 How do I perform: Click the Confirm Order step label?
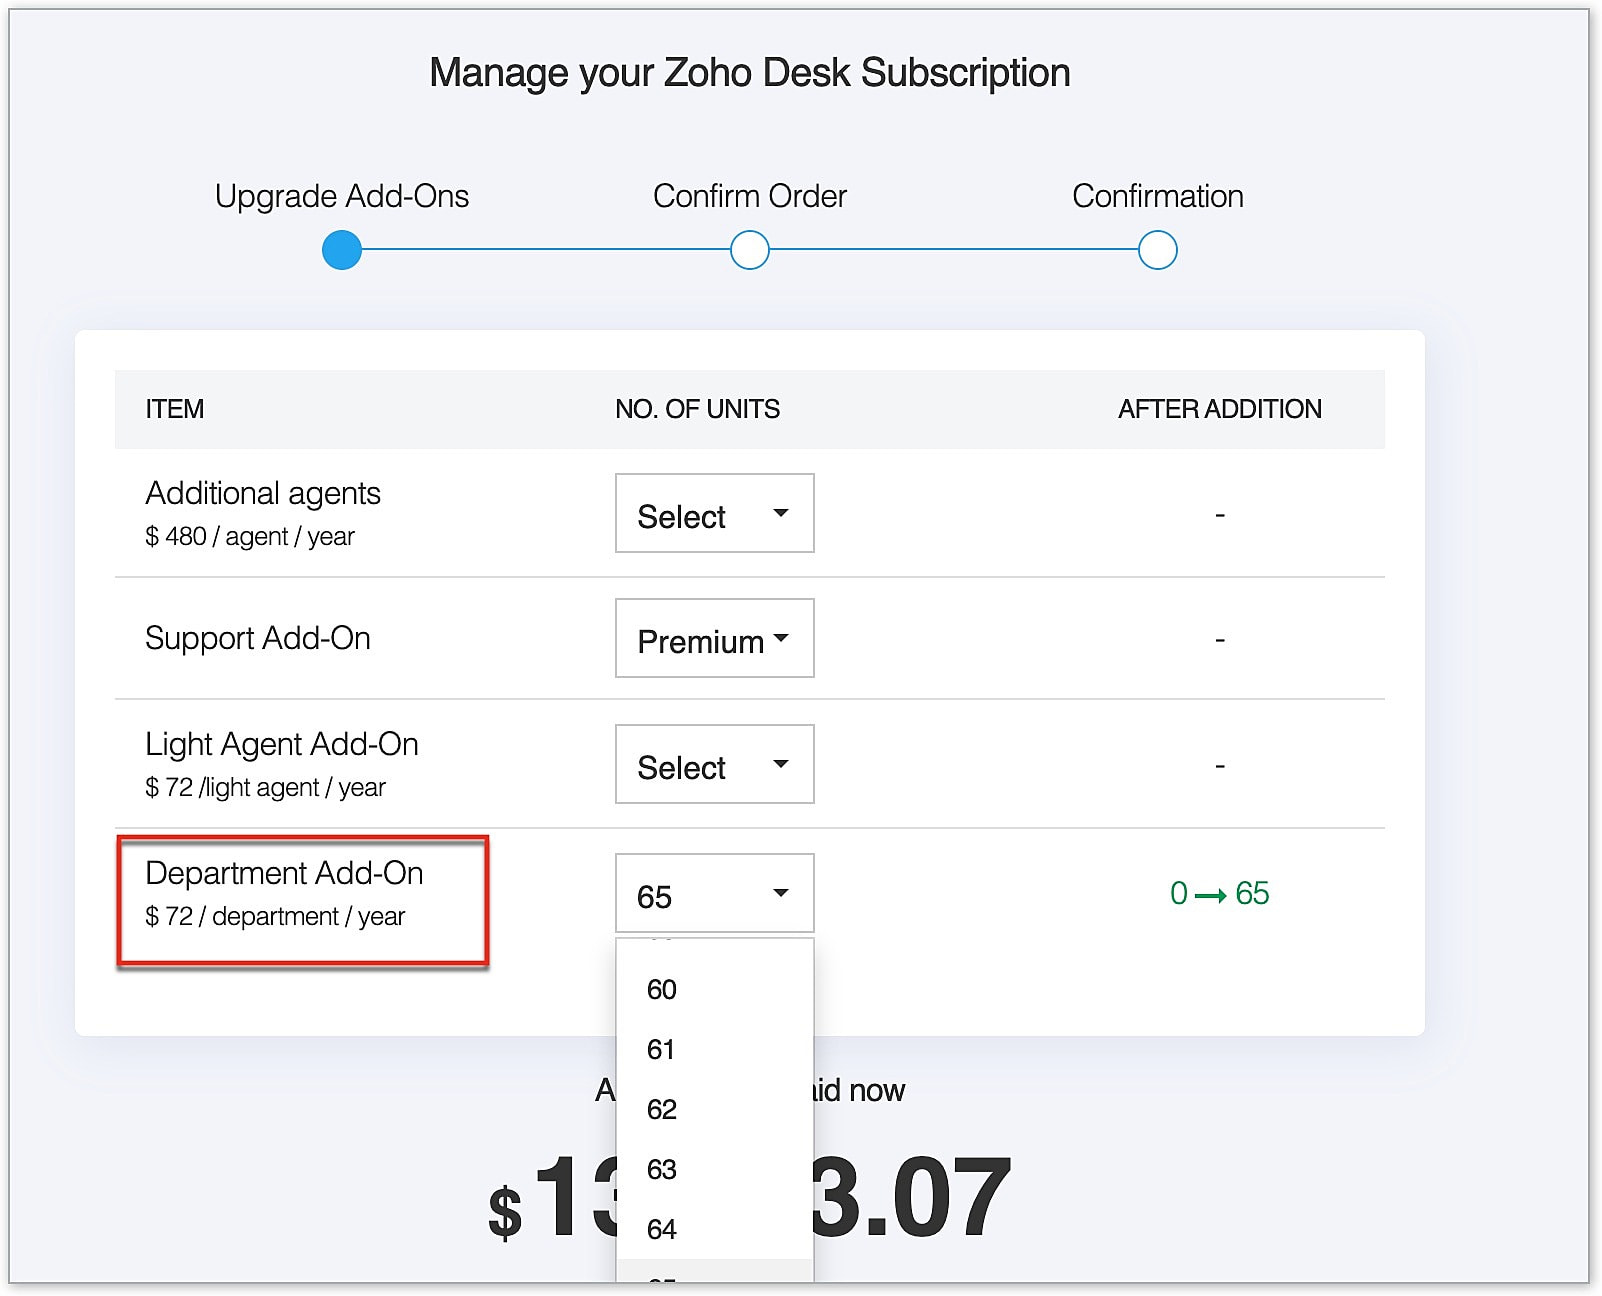click(750, 196)
